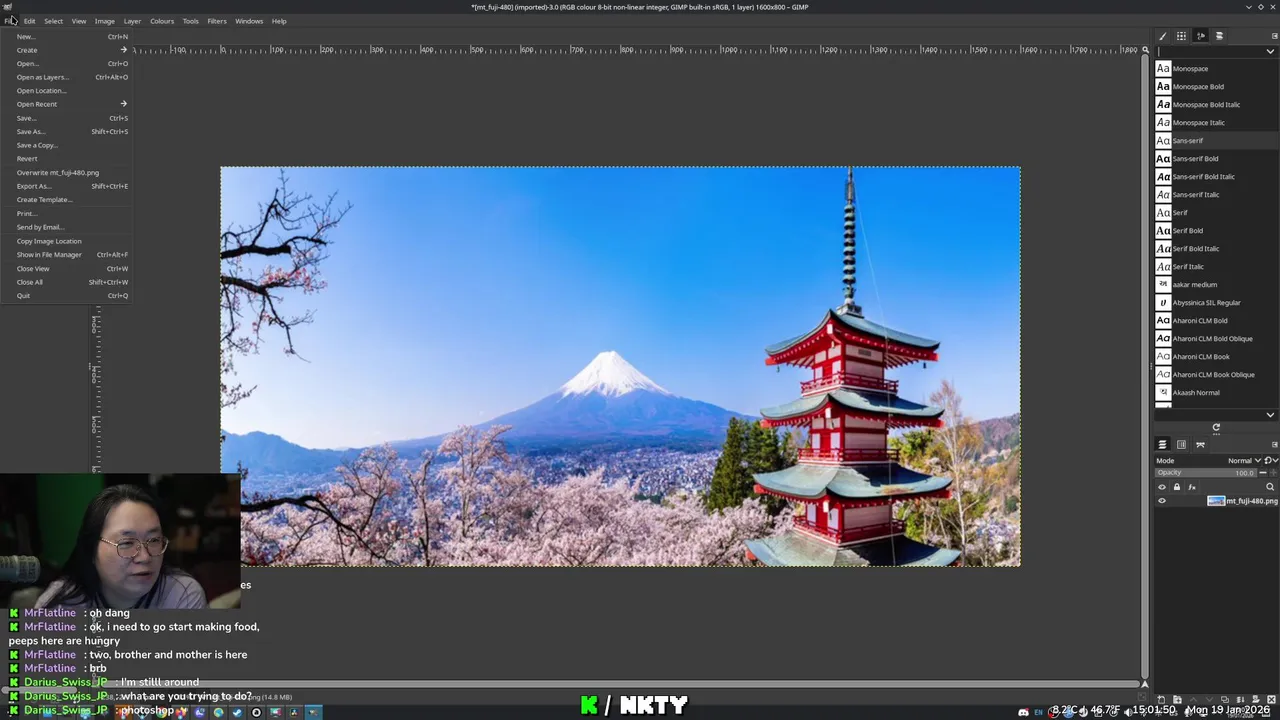Switch to the Layers tab icon

coord(1162,445)
